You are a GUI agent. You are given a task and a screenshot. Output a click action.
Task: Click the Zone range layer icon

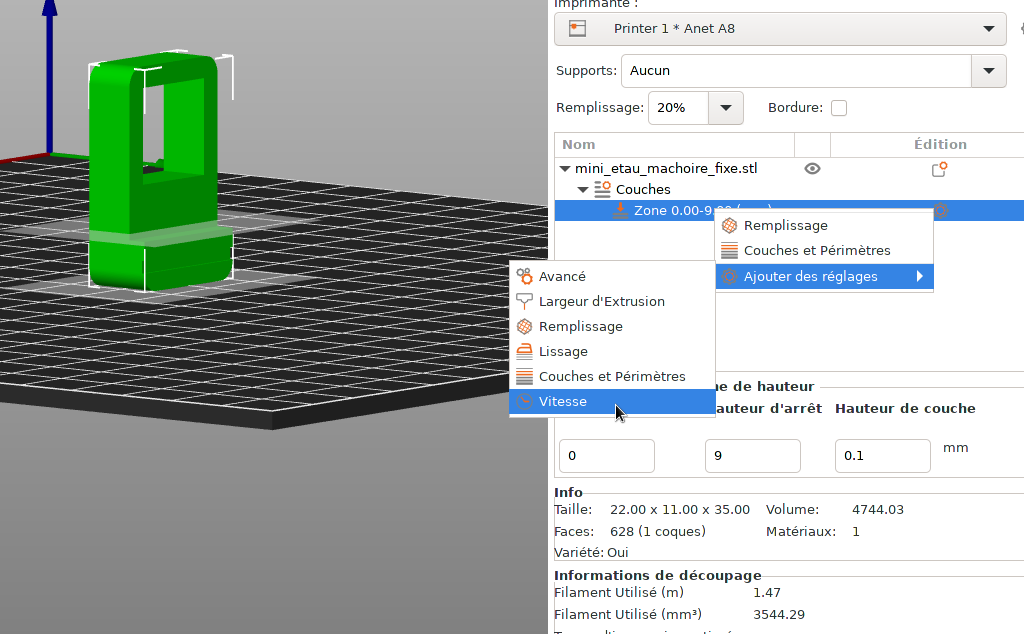pos(620,210)
